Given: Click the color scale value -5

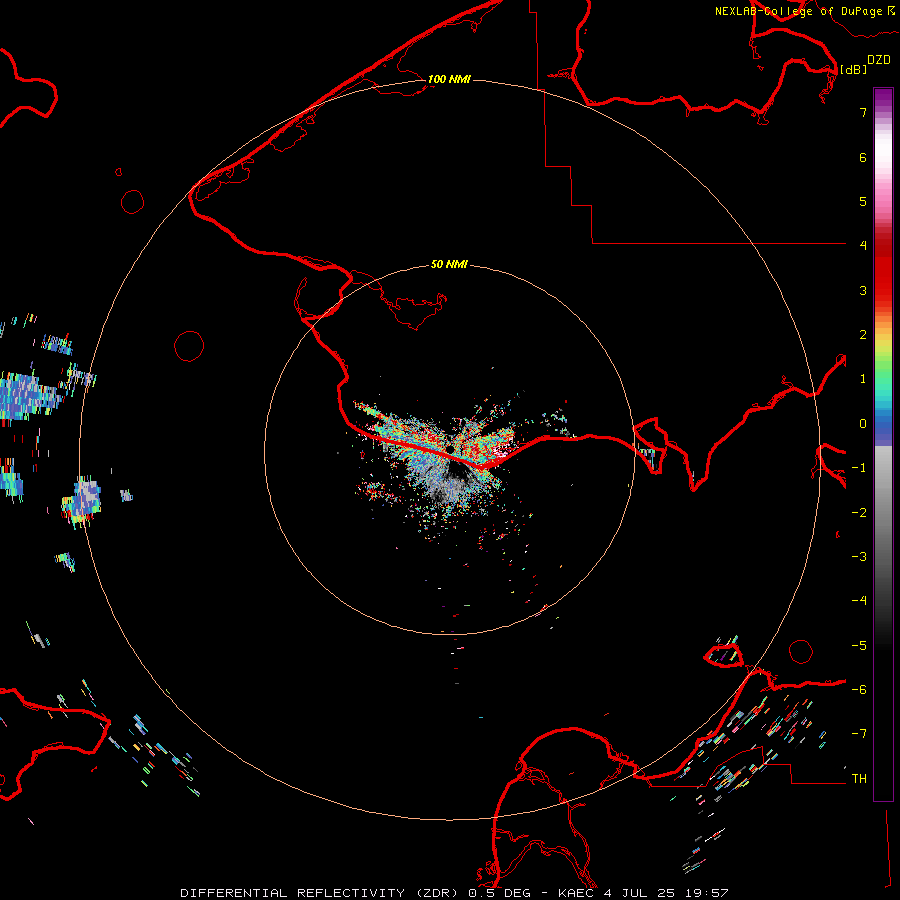Looking at the screenshot, I should click(859, 646).
